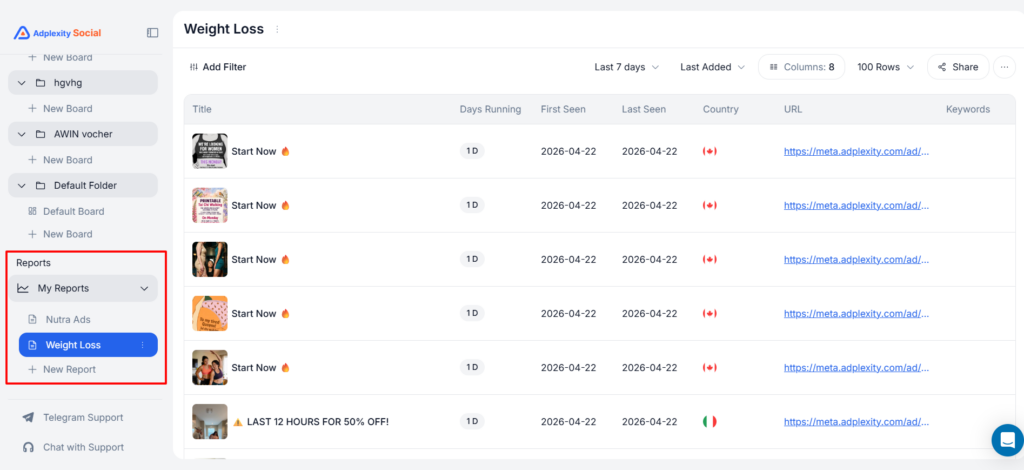
Task: Select the Weight Loss report
Action: [x=88, y=345]
